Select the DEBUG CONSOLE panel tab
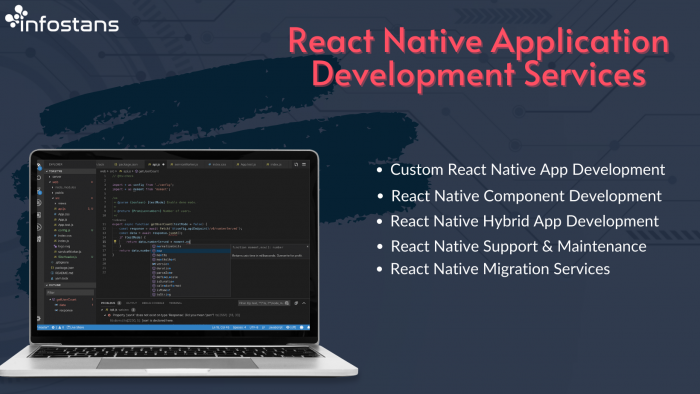 point(153,303)
